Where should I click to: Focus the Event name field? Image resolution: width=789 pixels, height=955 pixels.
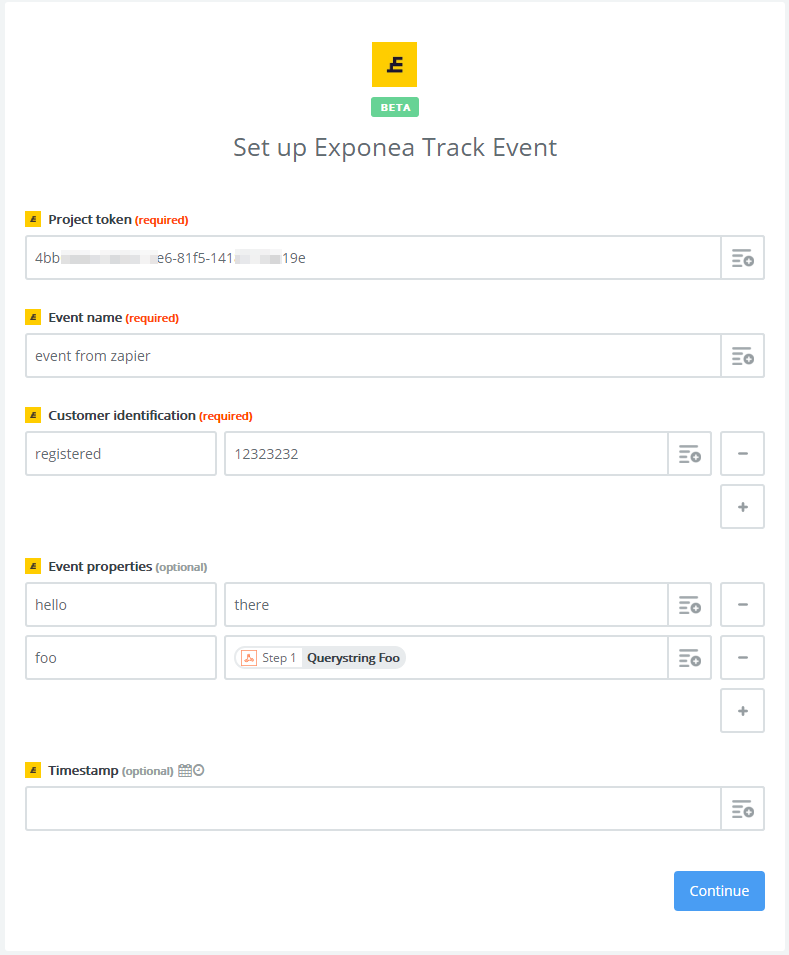[373, 356]
